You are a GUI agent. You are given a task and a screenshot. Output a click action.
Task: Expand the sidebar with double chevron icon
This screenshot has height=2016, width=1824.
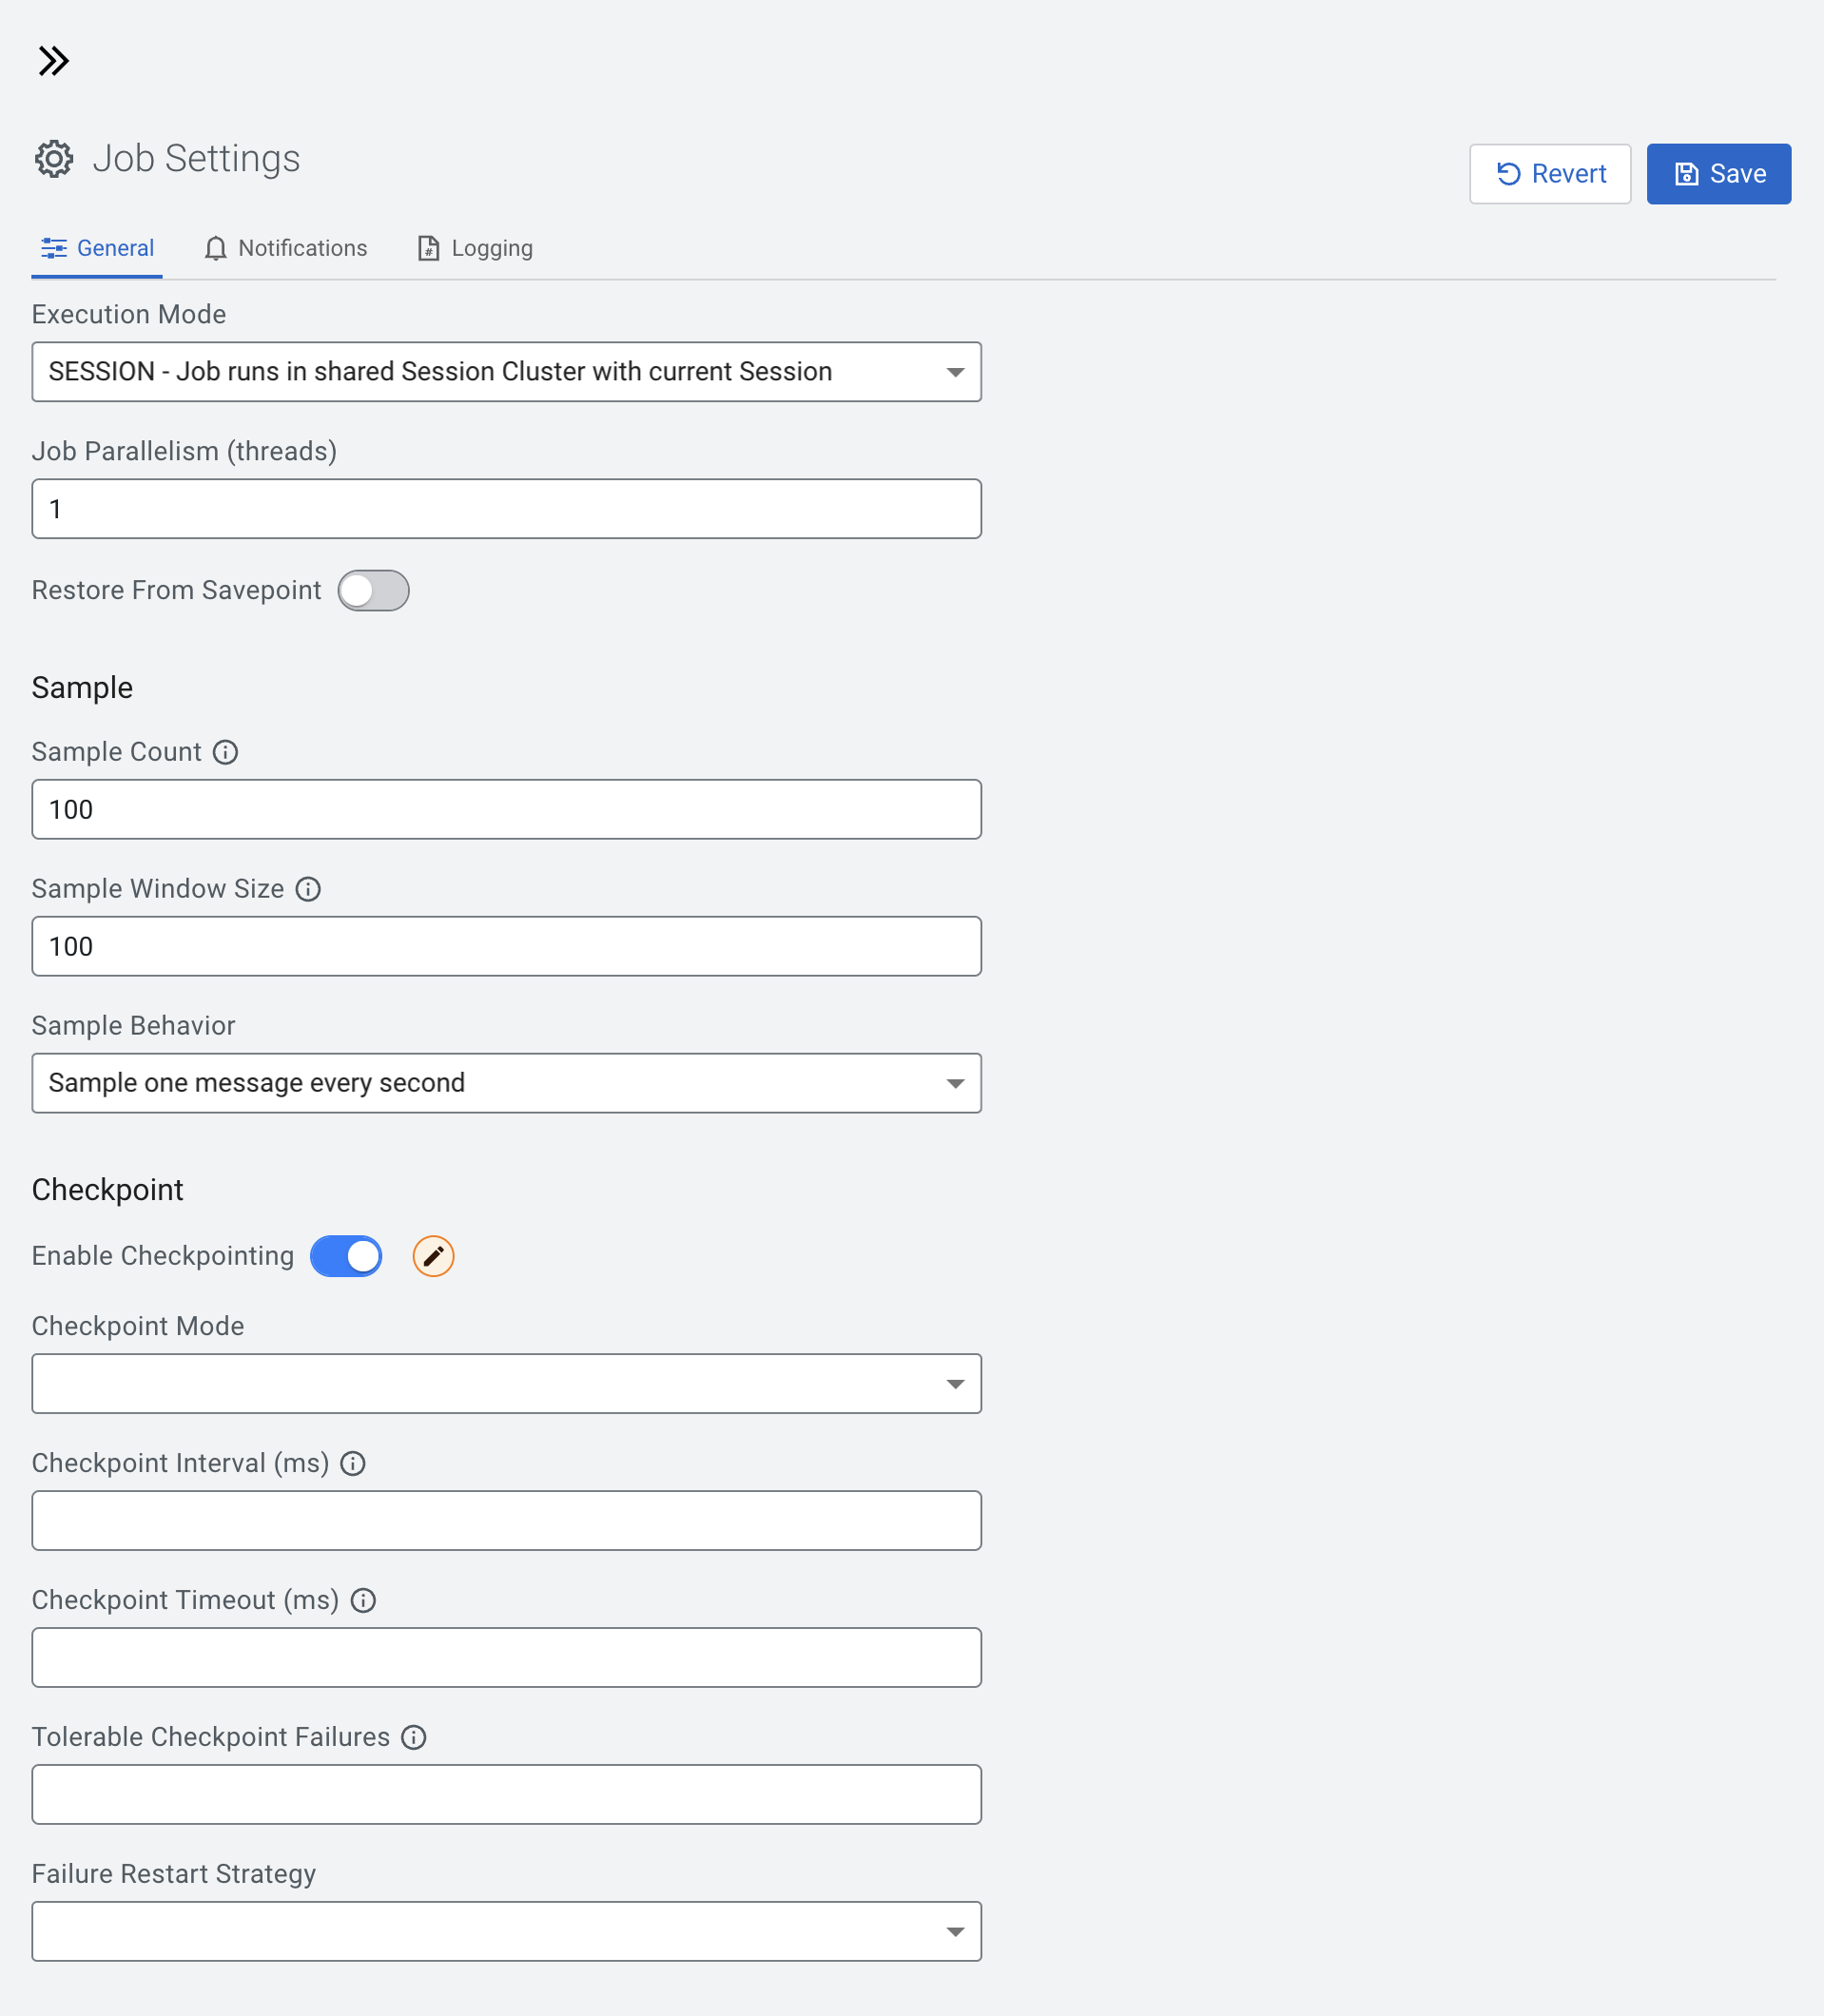tap(53, 61)
